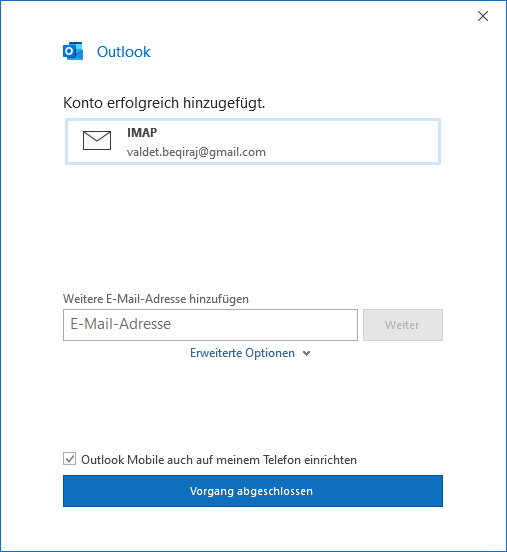Click the 'Erweiterte' word in the options link
507x552 pixels.
pos(216,353)
